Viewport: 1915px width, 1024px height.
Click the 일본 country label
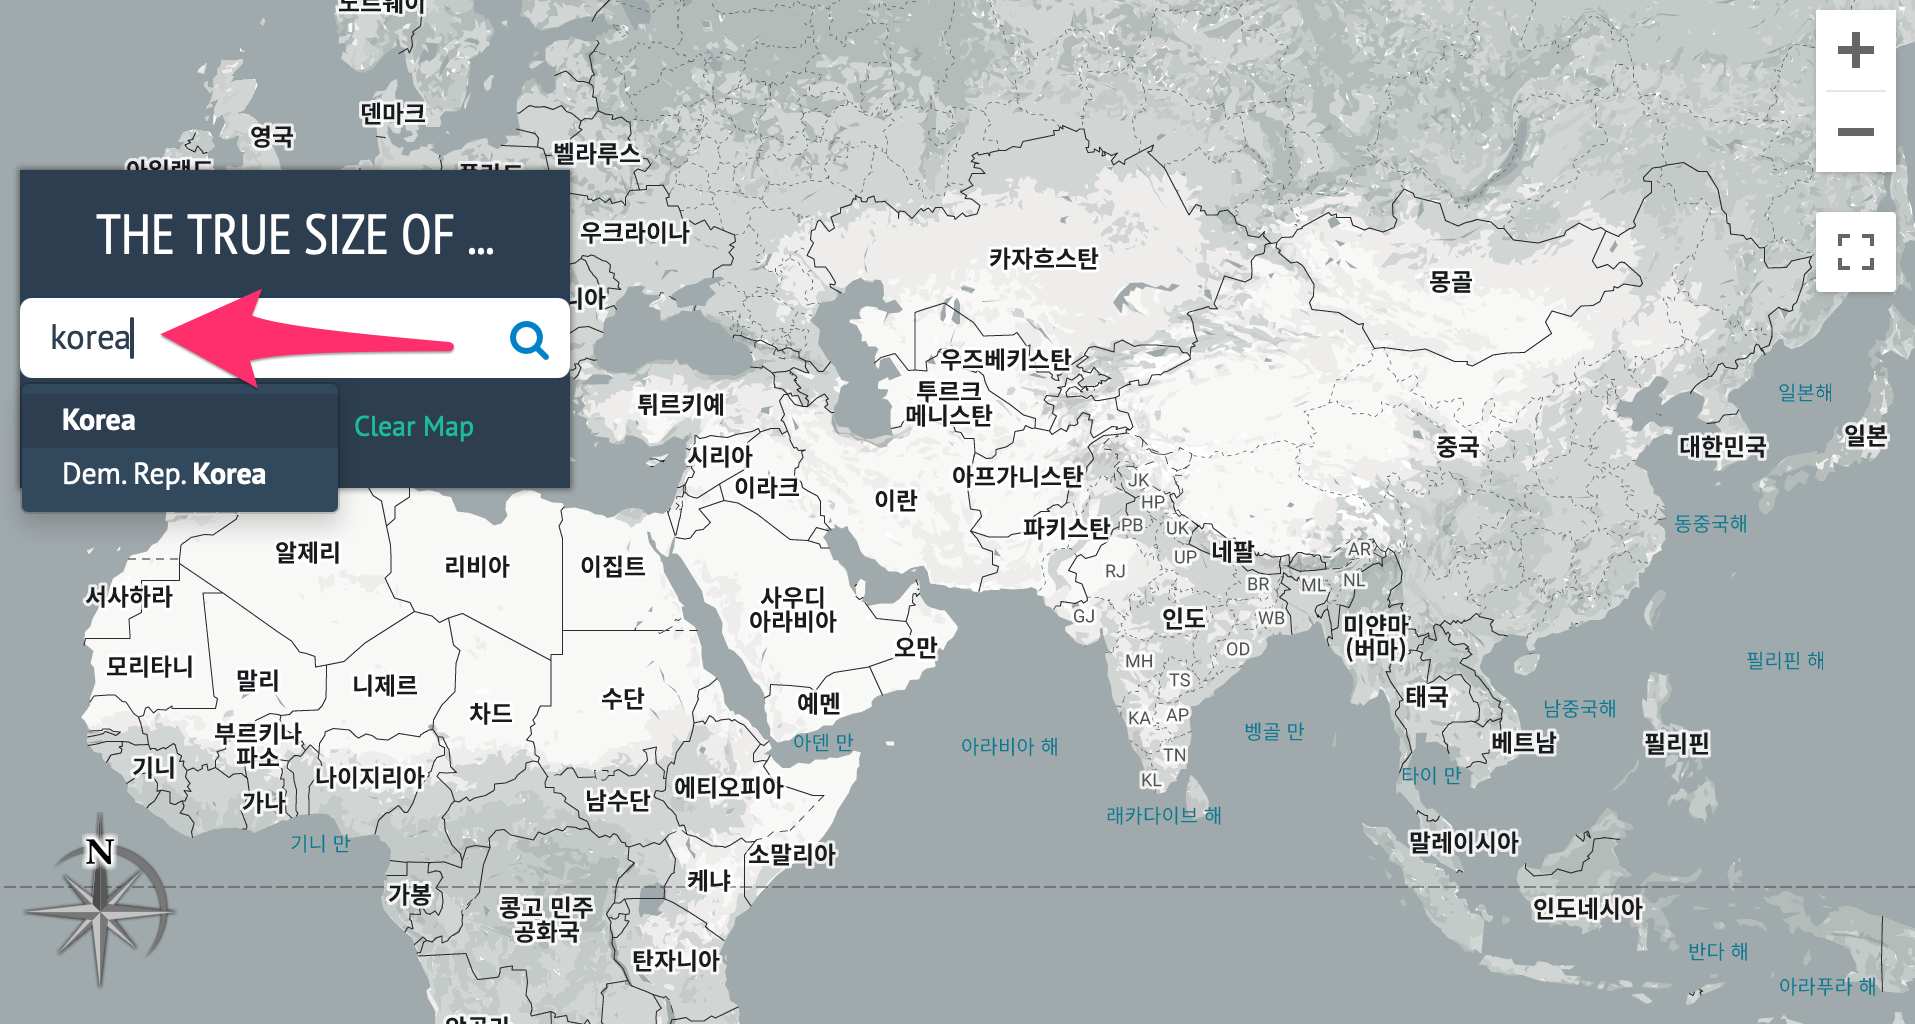pos(1865,436)
